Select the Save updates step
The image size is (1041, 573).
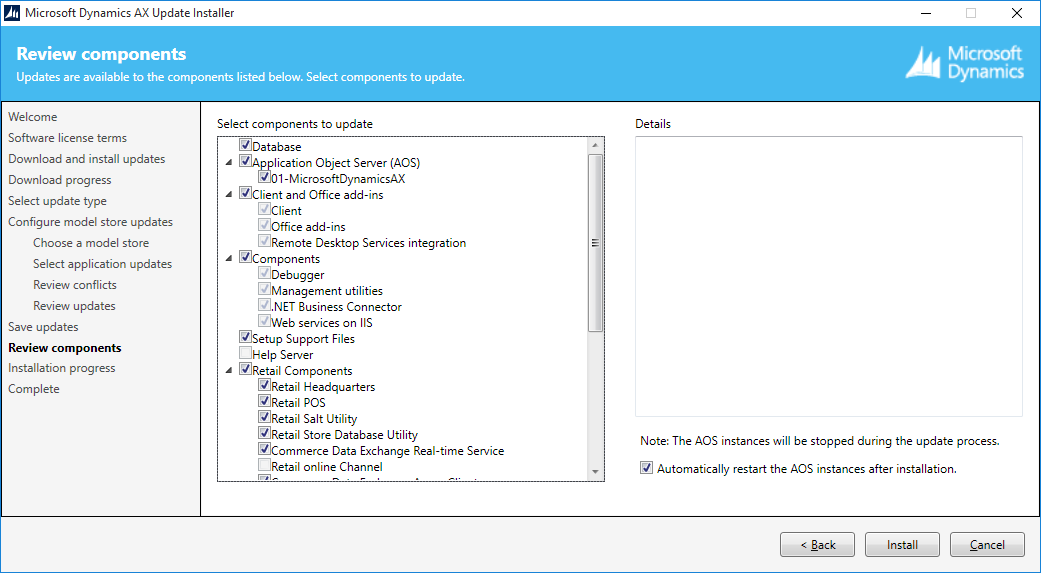click(43, 327)
